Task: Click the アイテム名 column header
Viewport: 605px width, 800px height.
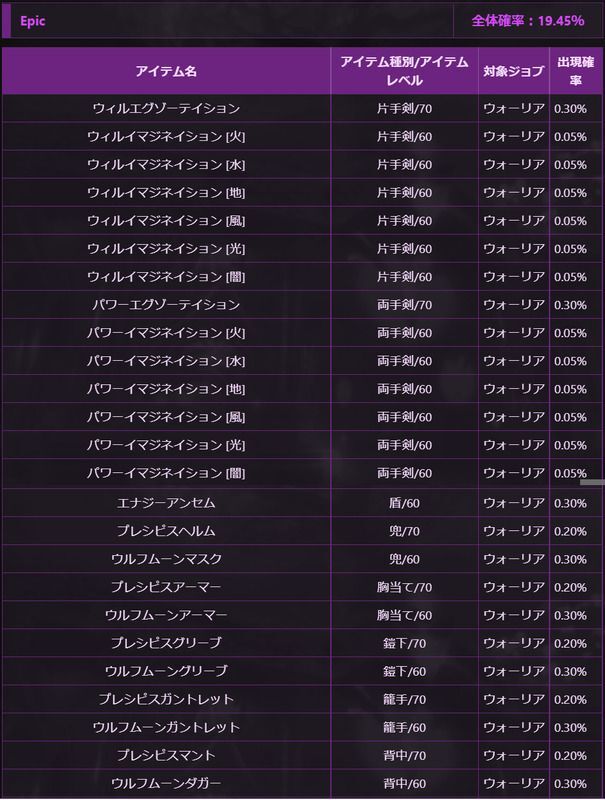Action: [166, 71]
